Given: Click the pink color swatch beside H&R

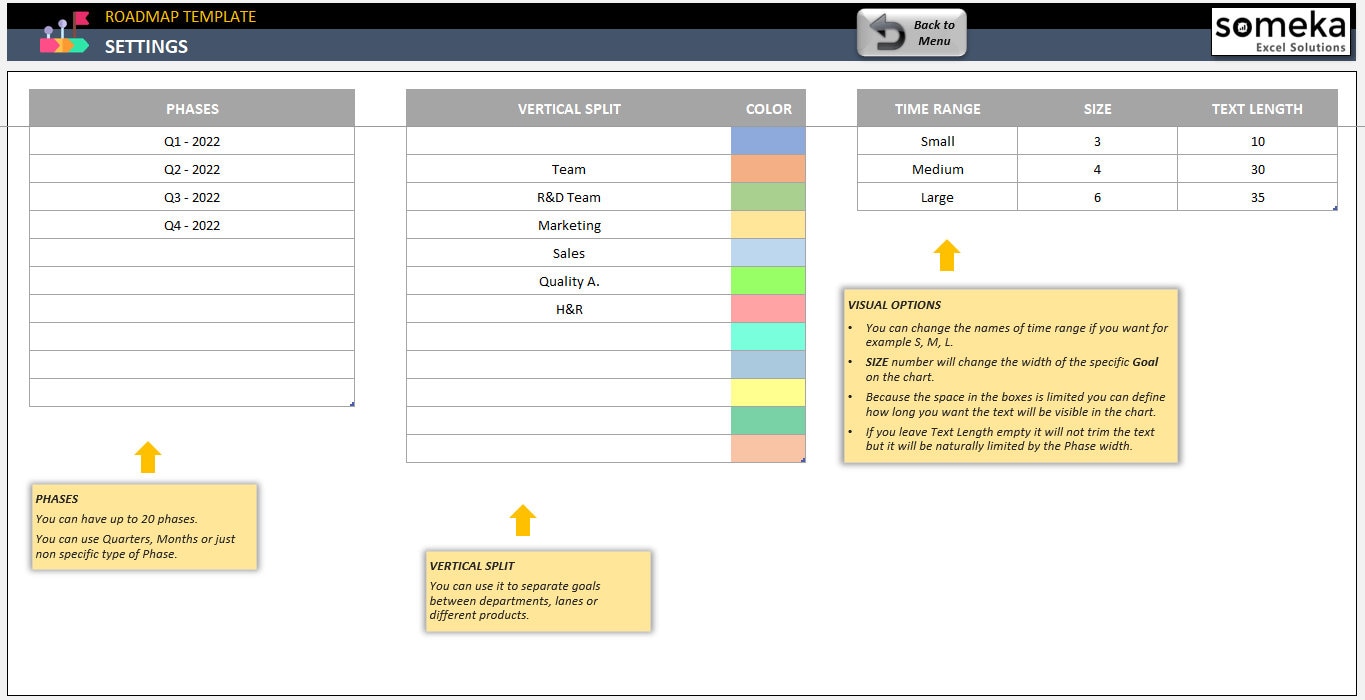Looking at the screenshot, I should [x=768, y=309].
